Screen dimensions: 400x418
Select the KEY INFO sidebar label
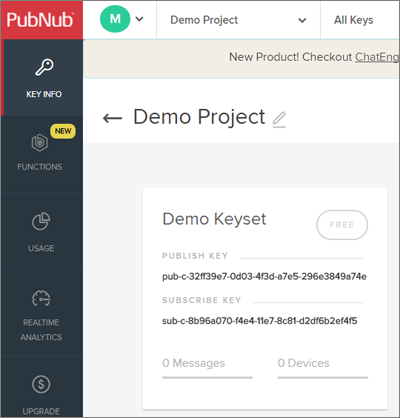44,94
